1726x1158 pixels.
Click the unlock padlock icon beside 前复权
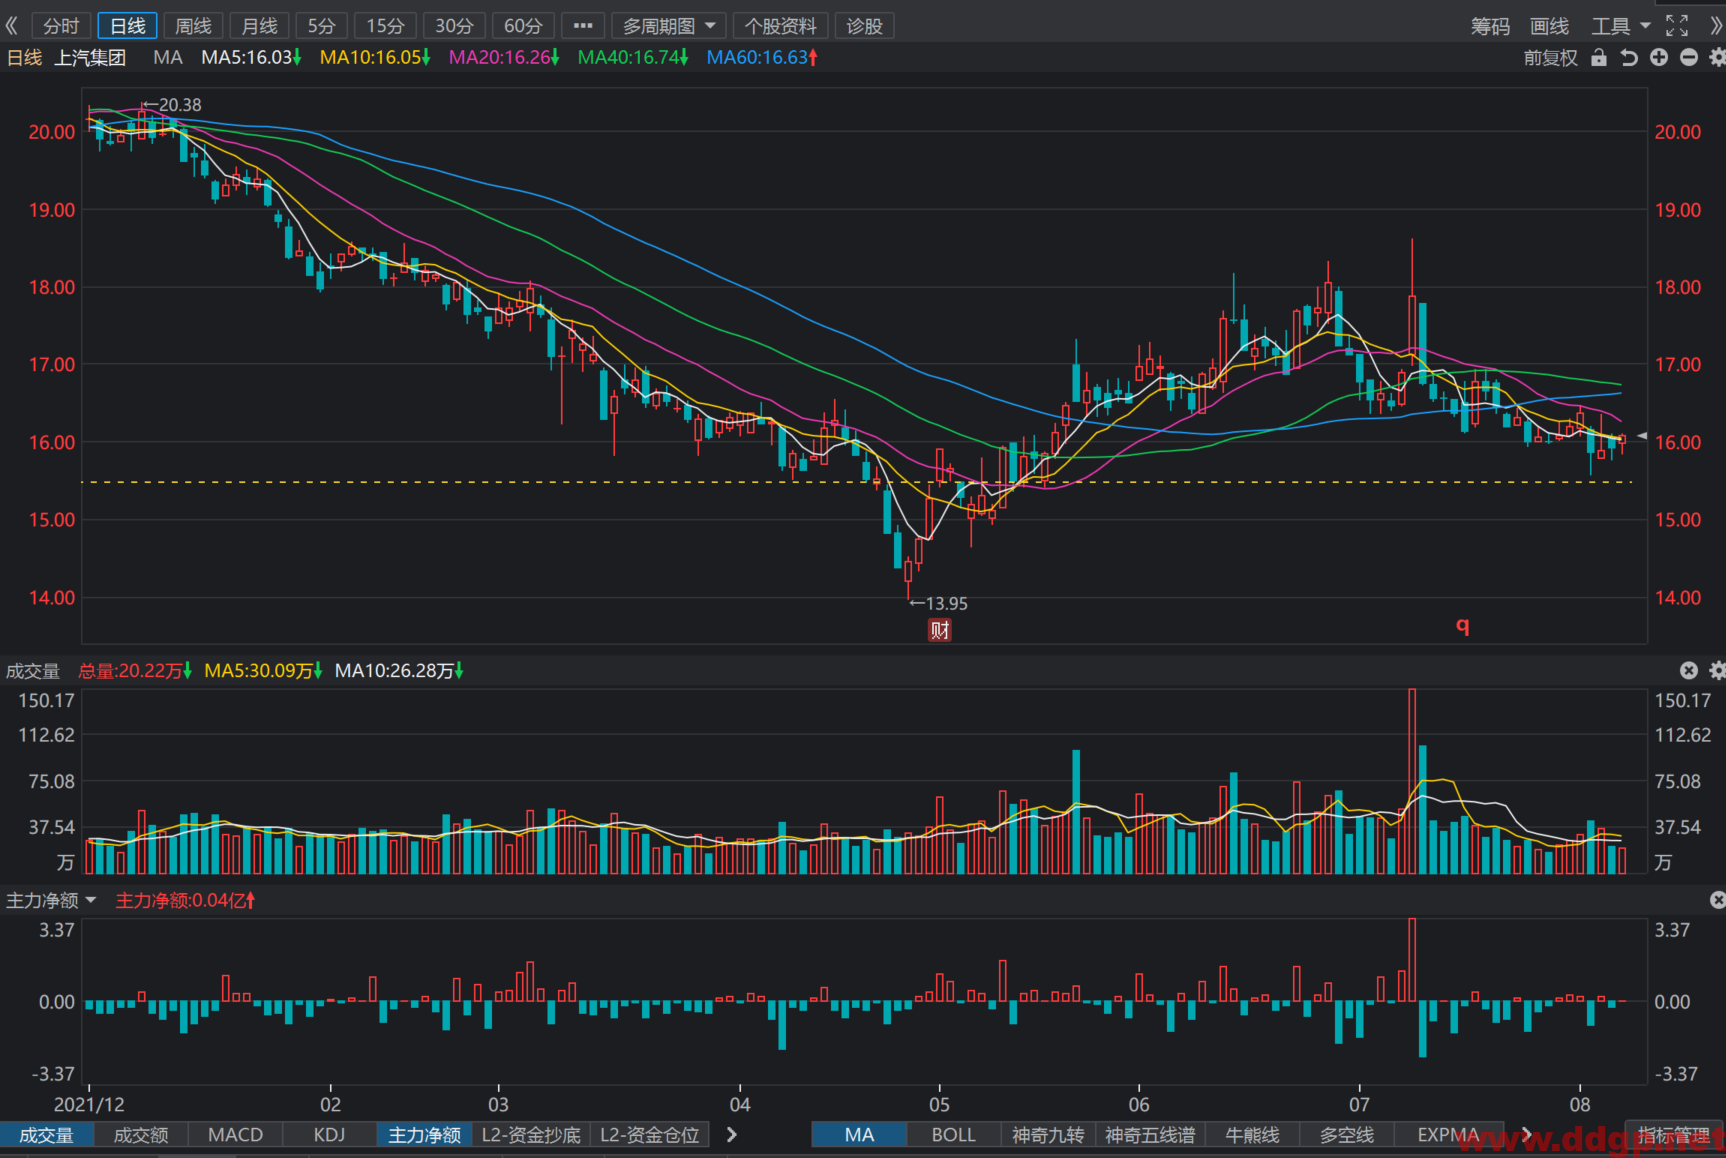(1599, 58)
